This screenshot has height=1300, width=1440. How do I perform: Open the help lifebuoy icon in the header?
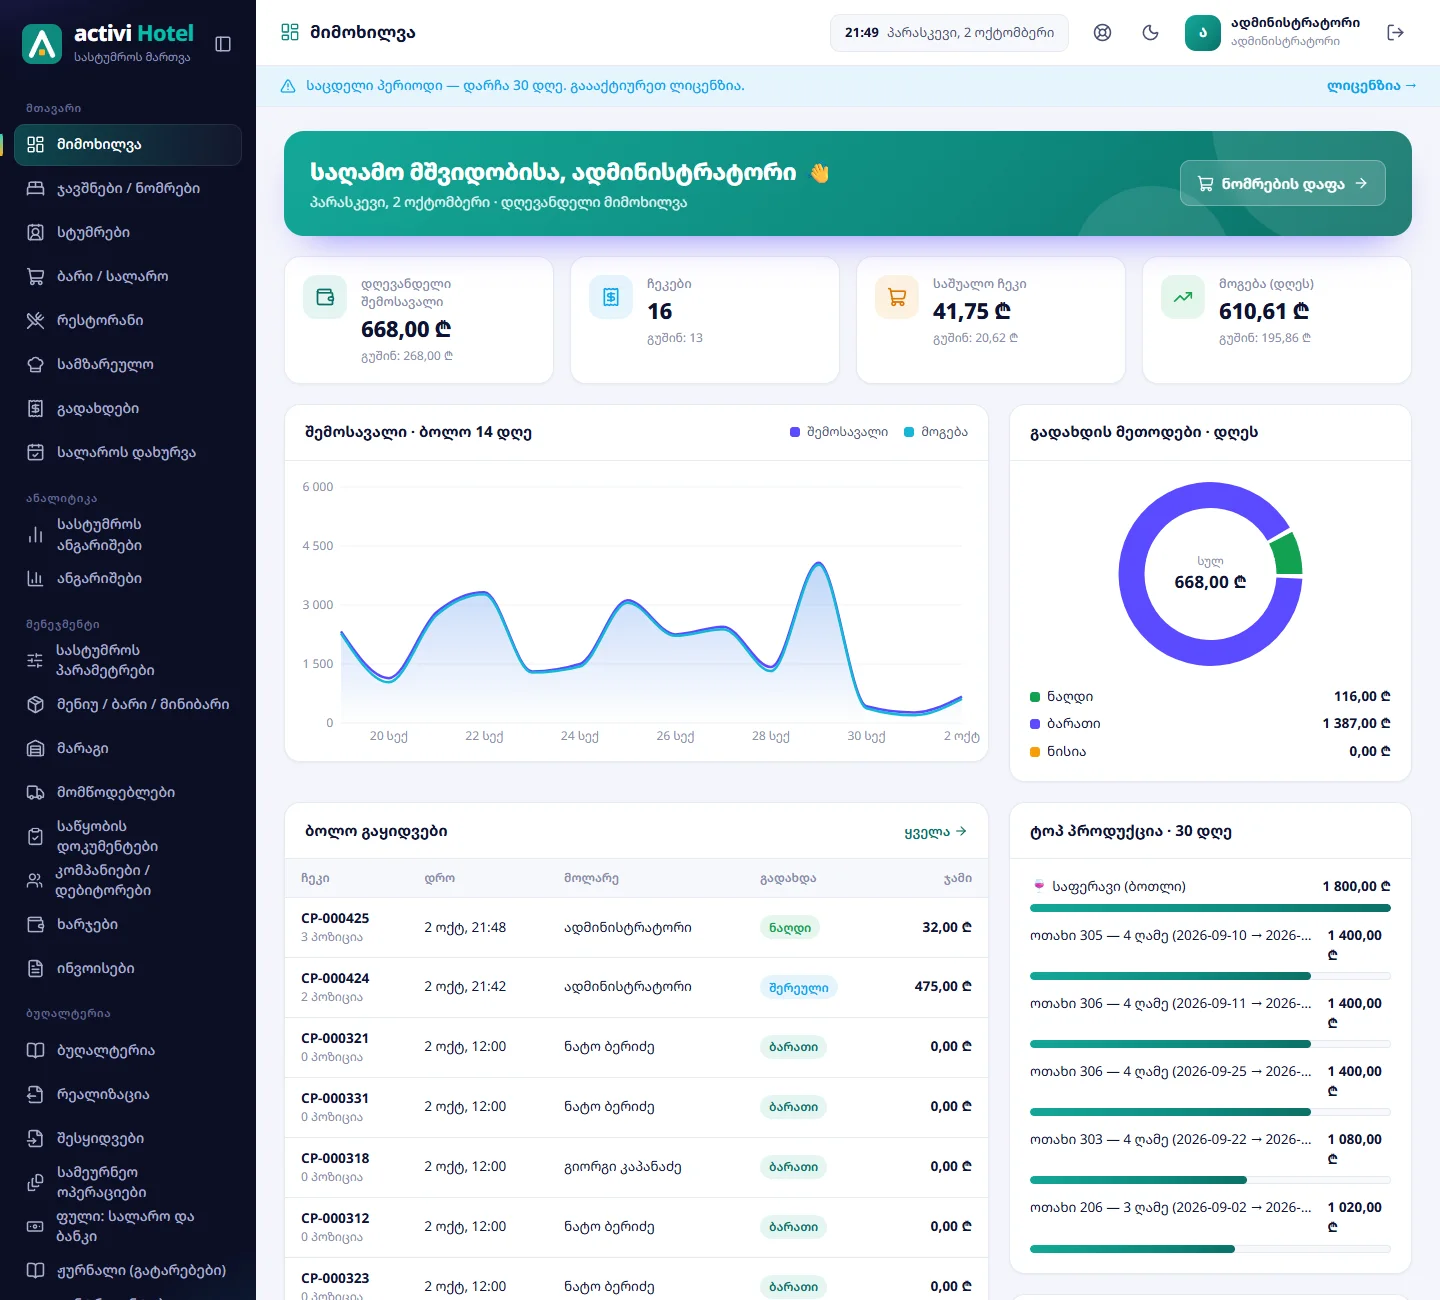click(x=1102, y=33)
